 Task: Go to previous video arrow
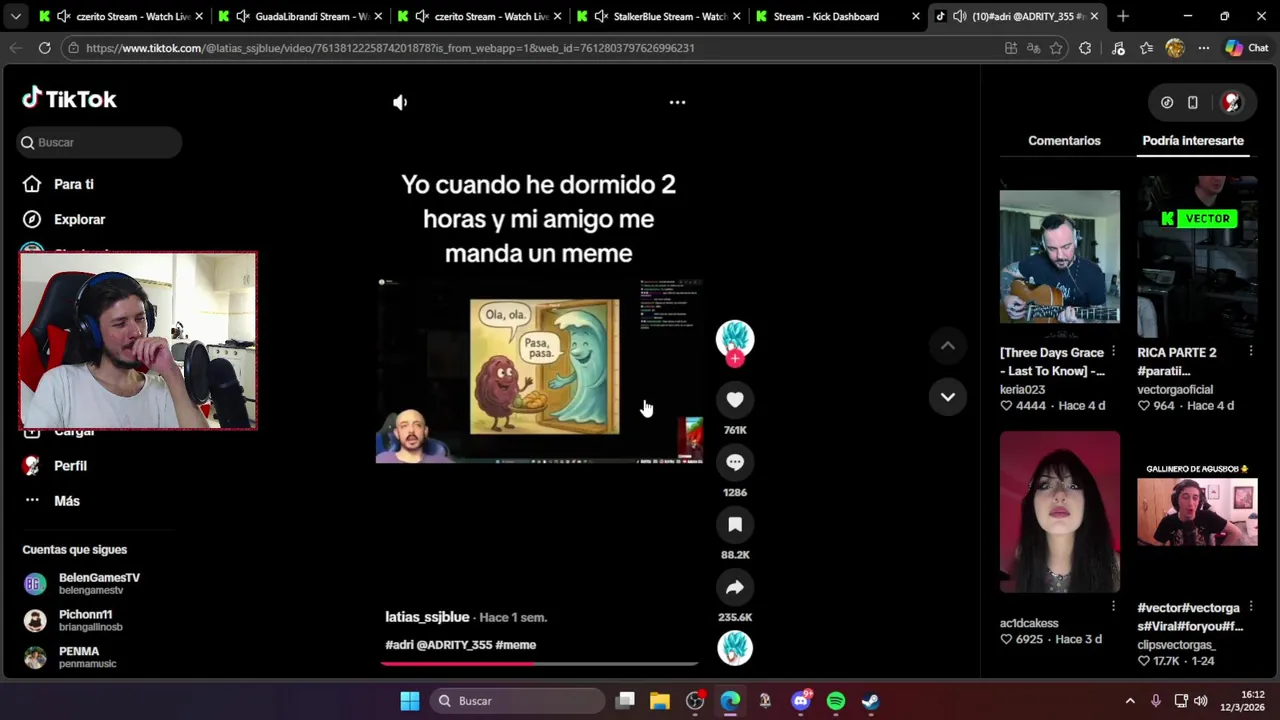coord(947,346)
